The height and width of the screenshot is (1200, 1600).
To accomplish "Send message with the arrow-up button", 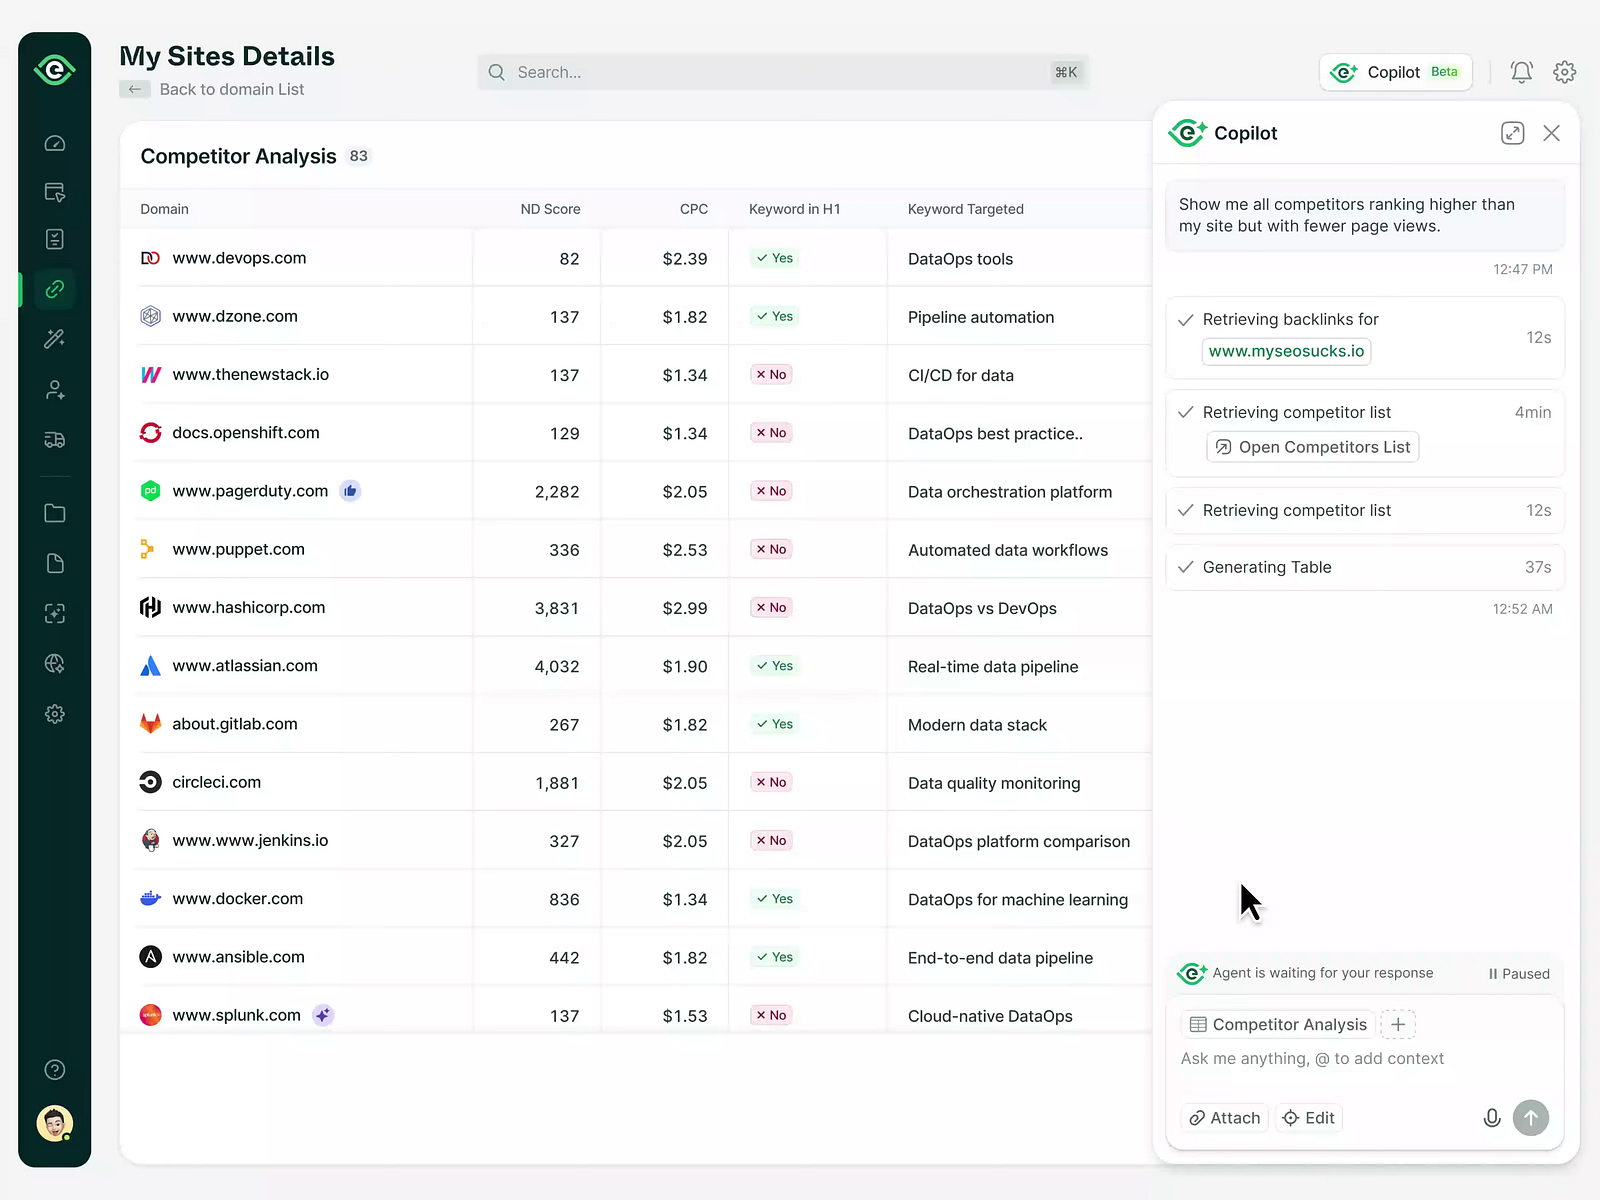I will tap(1531, 1118).
